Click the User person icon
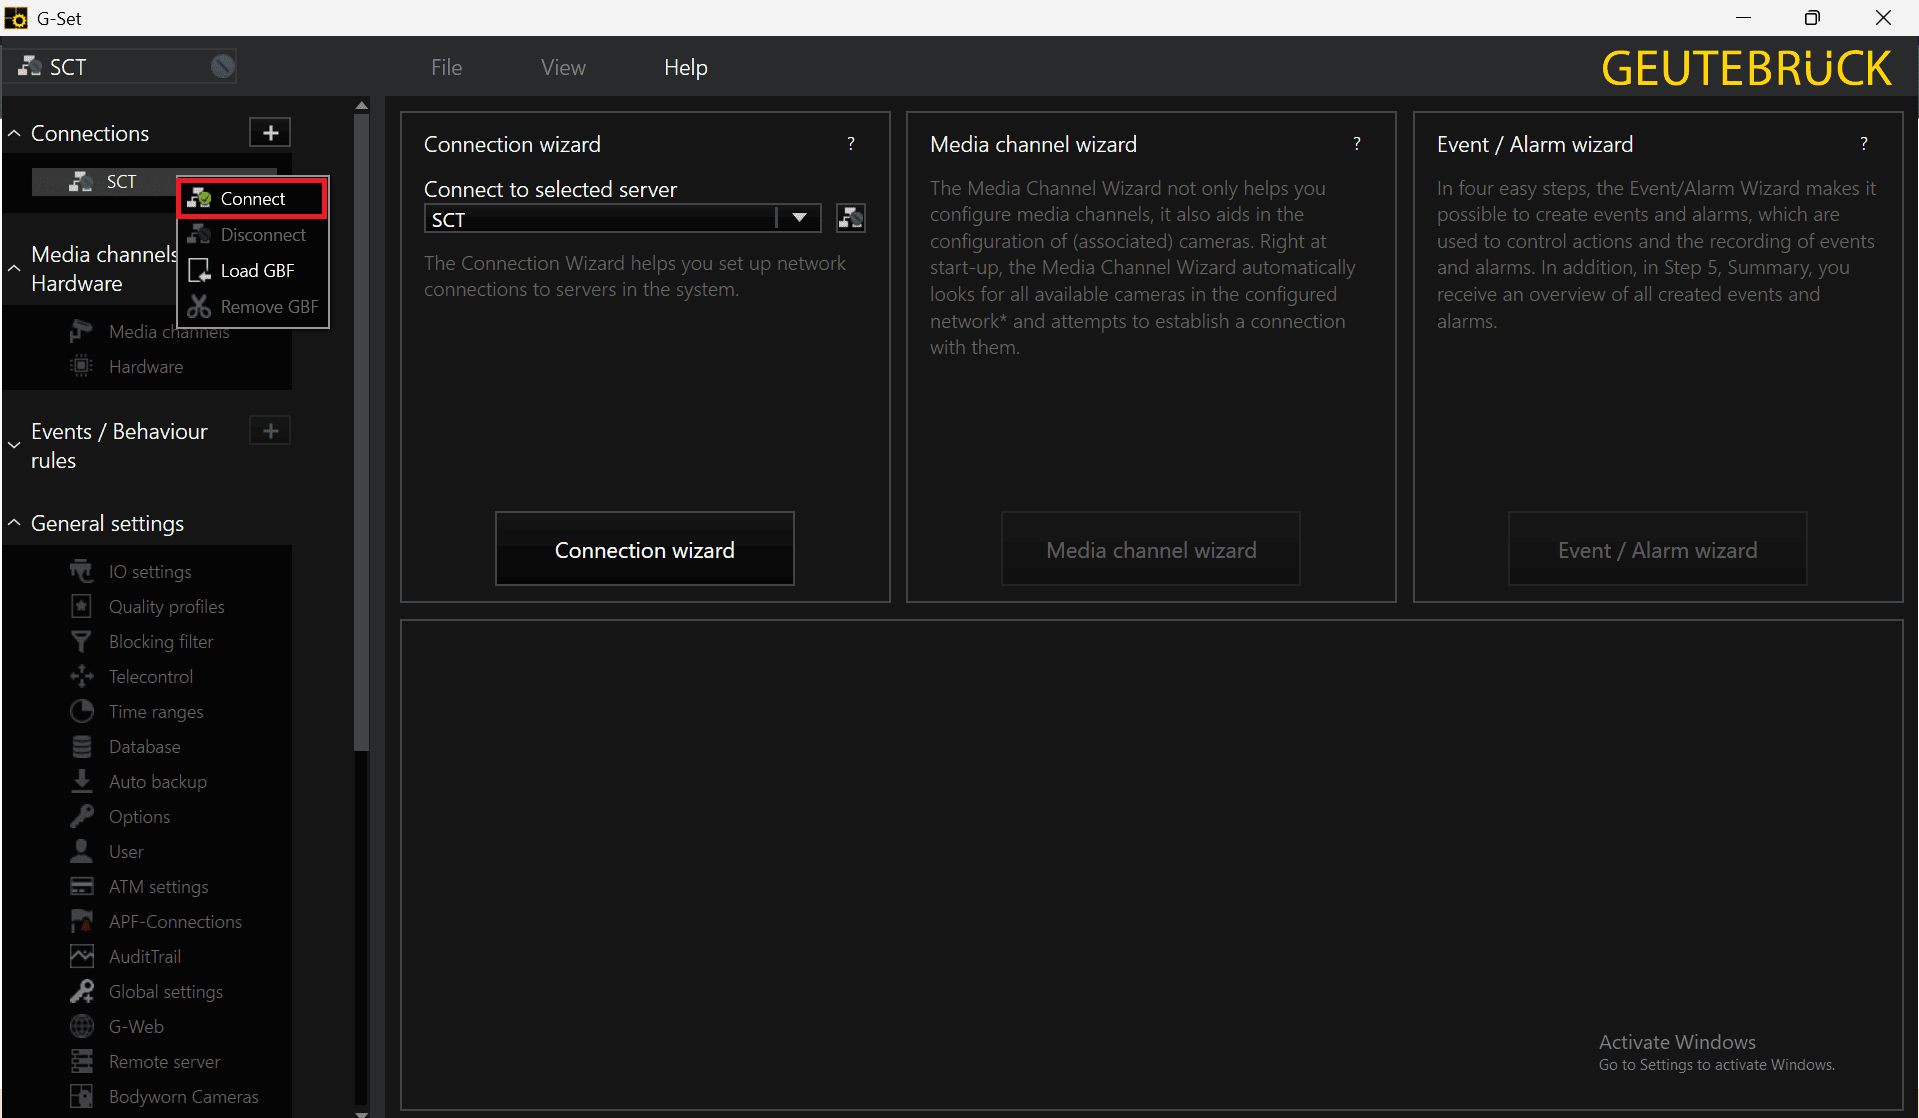The height and width of the screenshot is (1118, 1919). pyautogui.click(x=82, y=851)
